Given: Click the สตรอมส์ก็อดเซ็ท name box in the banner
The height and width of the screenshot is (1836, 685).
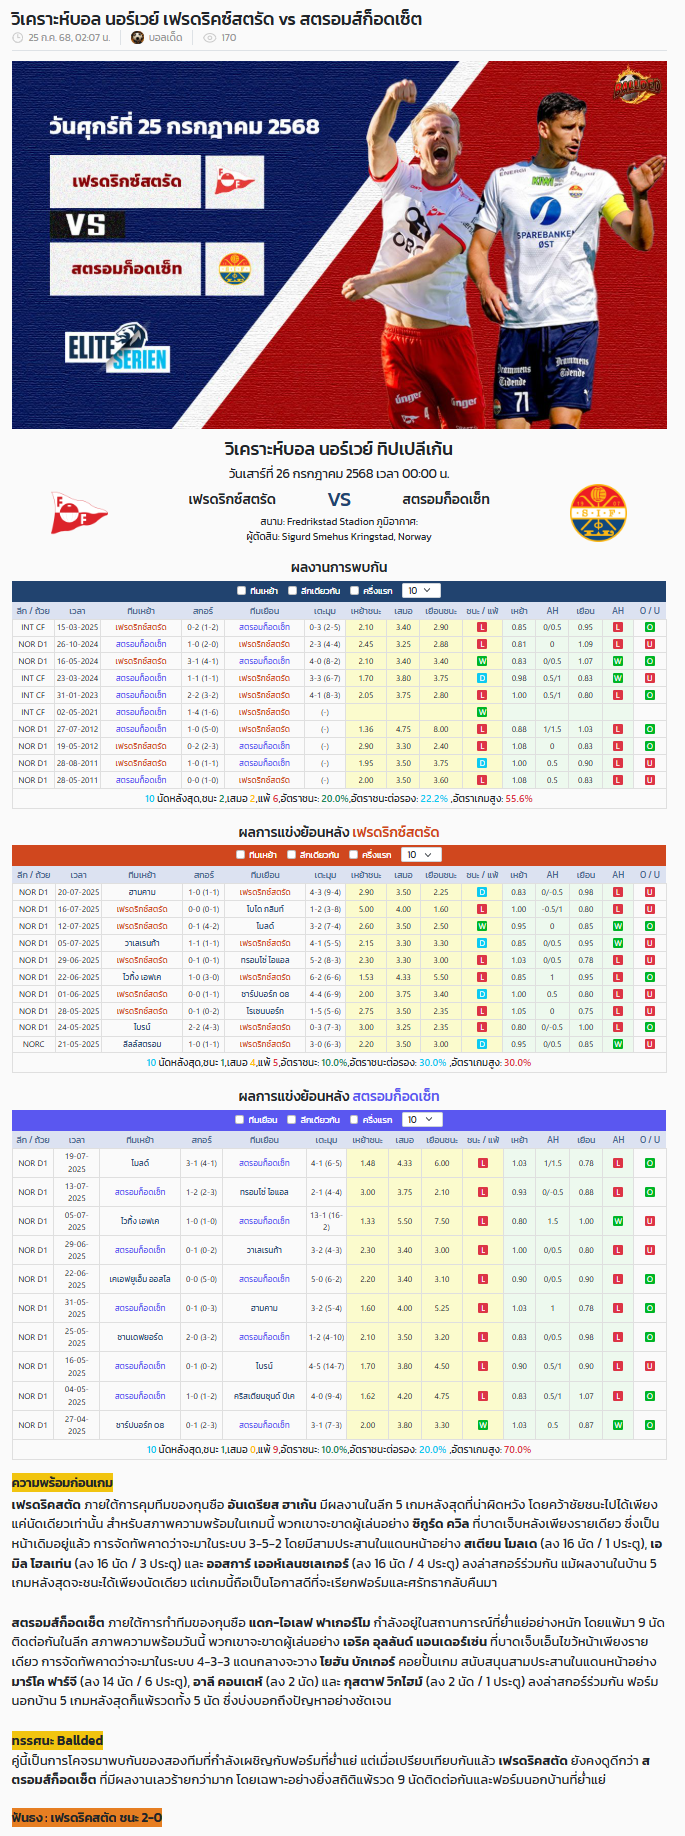Looking at the screenshot, I should pos(126,268).
